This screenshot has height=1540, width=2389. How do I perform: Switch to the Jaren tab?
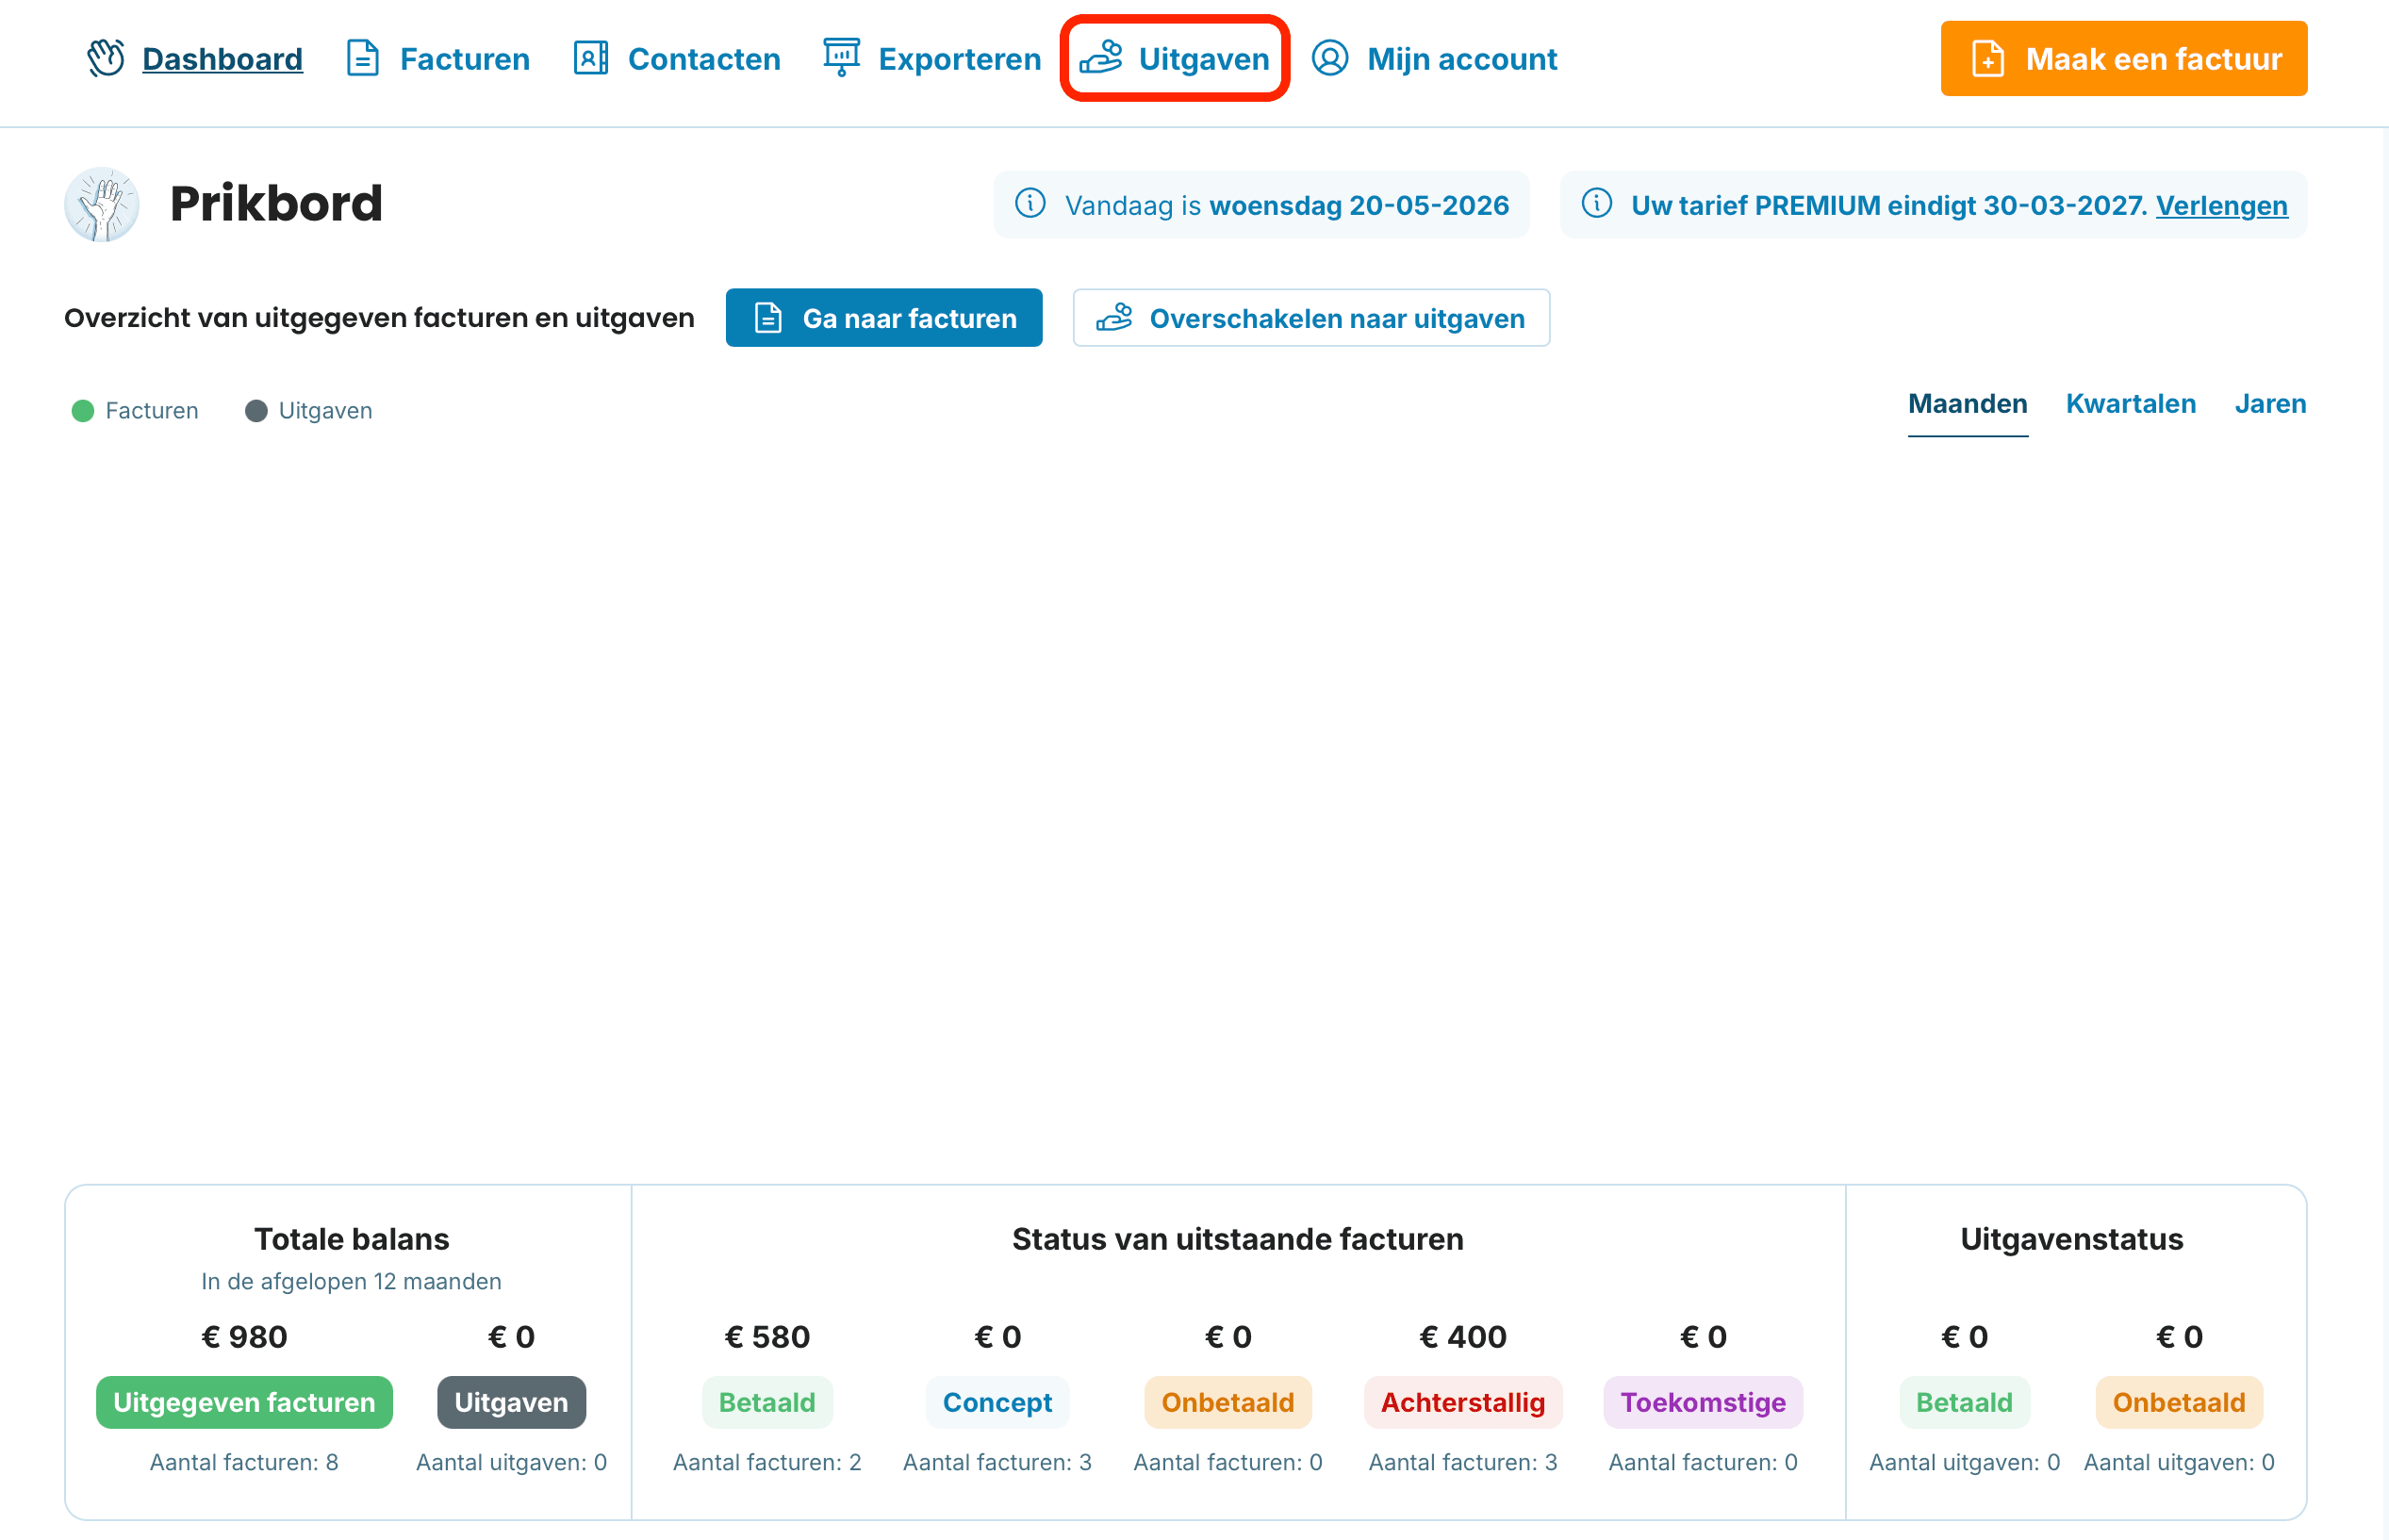2270,404
